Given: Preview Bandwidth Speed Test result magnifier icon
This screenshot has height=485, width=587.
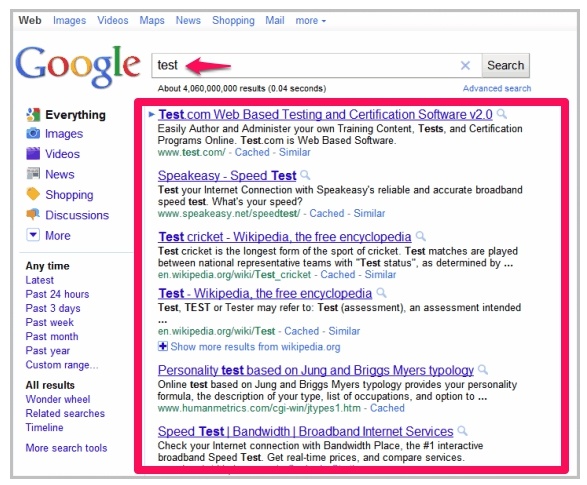Looking at the screenshot, I should pos(463,431).
